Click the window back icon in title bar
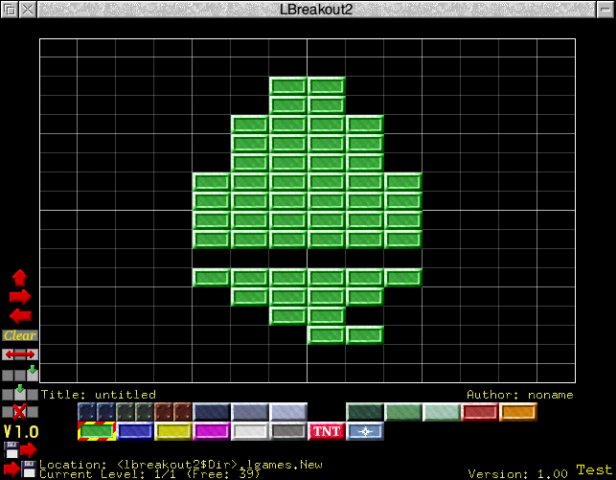 pyautogui.click(x=10, y=9)
